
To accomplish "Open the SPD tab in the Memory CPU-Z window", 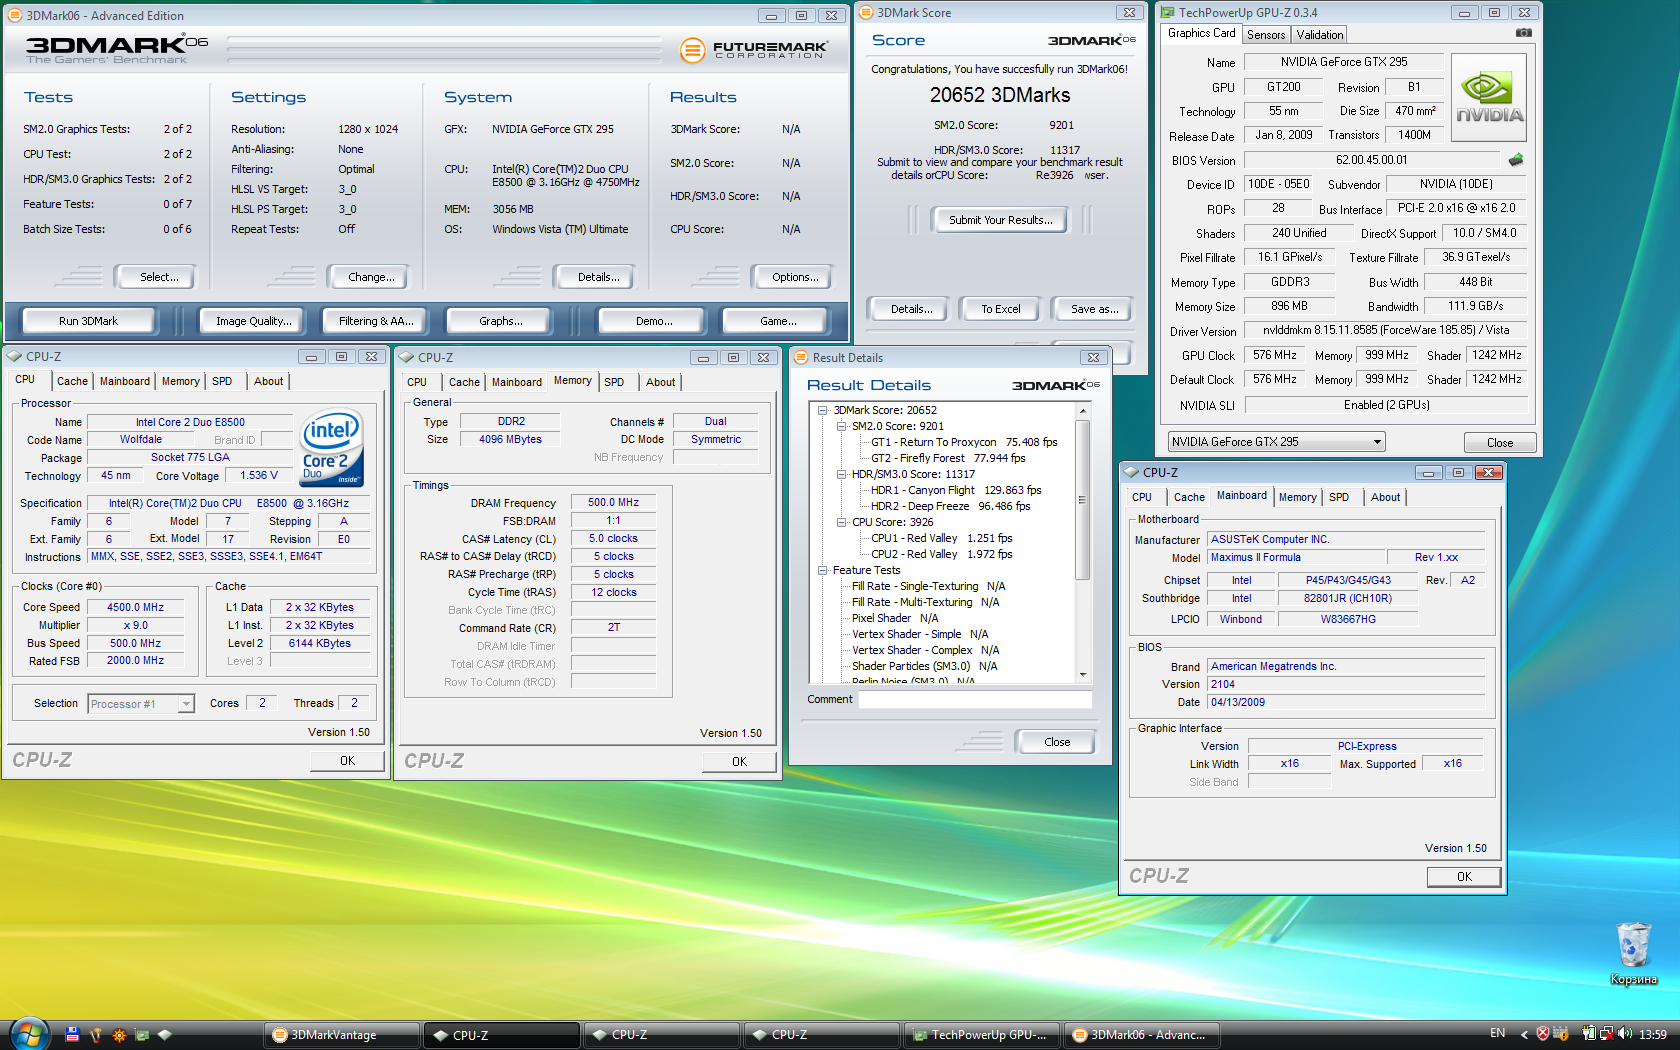I will click(x=614, y=382).
